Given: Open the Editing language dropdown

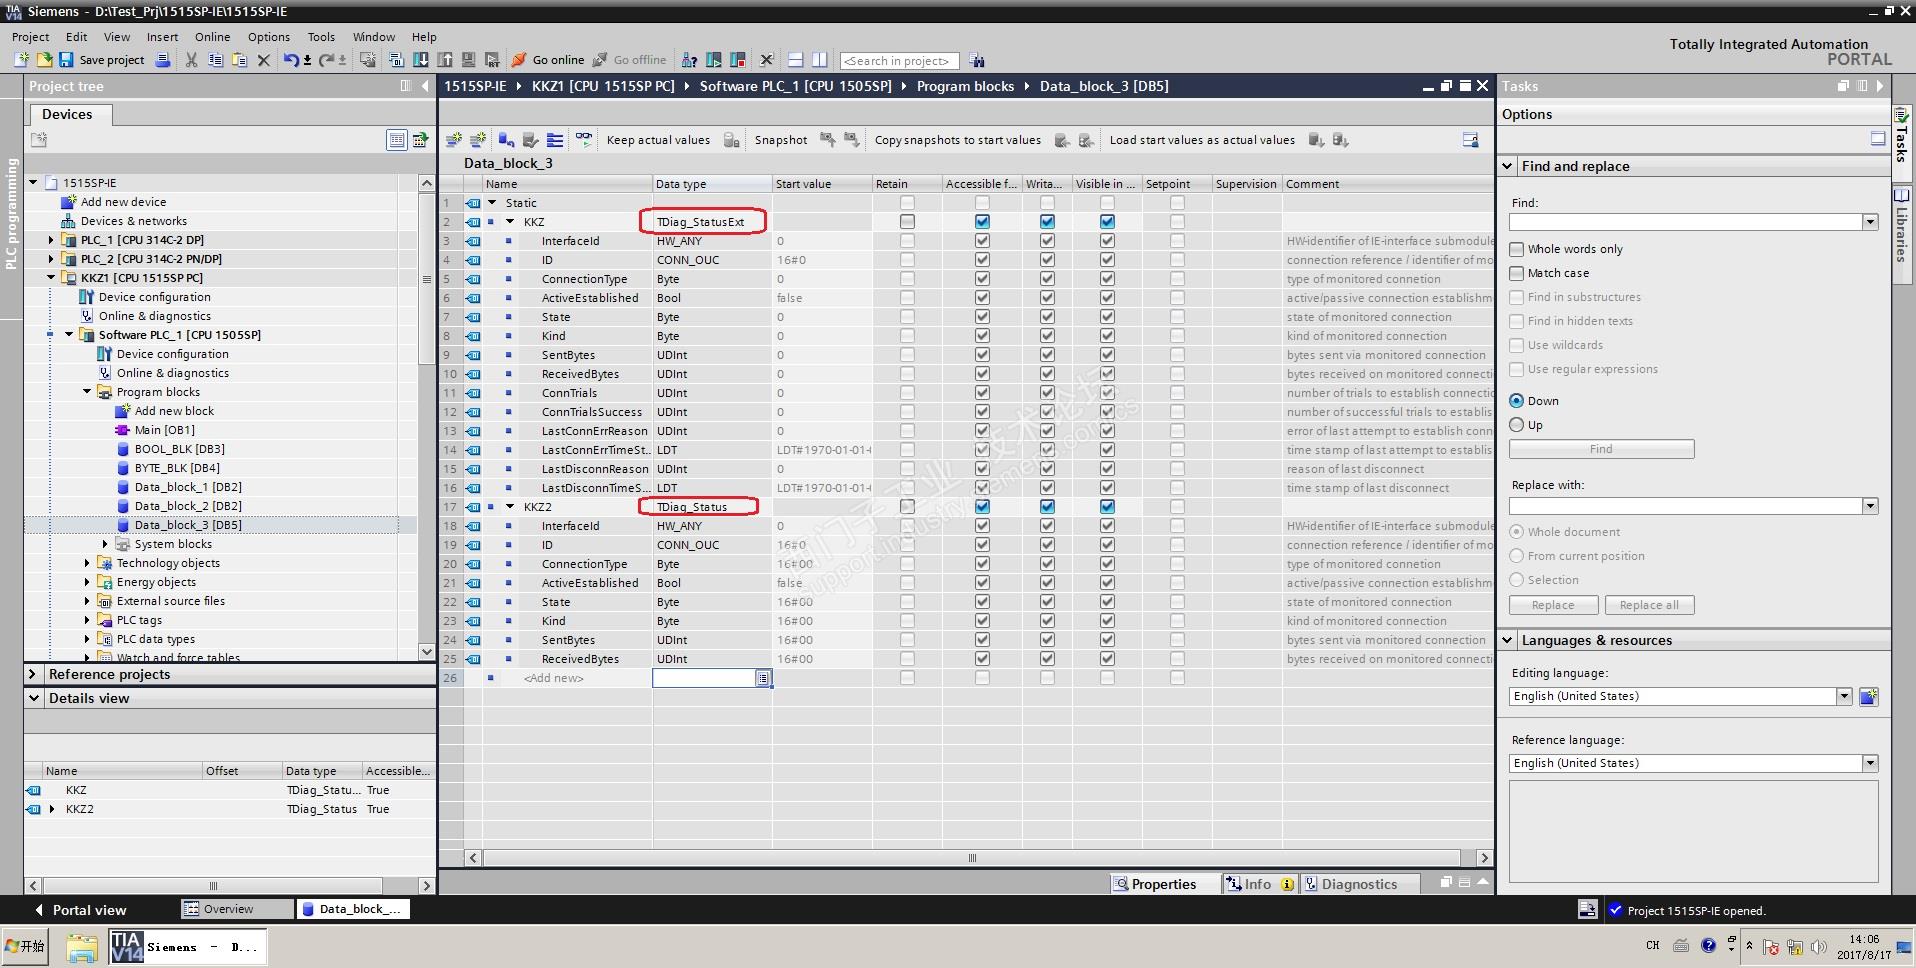Looking at the screenshot, I should point(1844,696).
